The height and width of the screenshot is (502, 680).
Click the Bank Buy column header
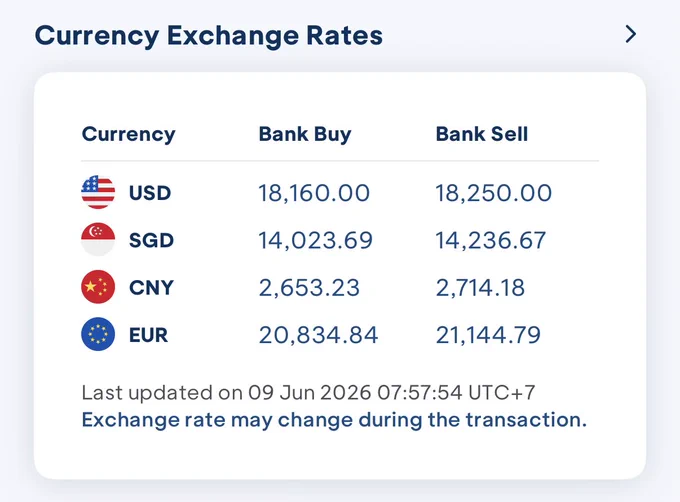tap(305, 134)
